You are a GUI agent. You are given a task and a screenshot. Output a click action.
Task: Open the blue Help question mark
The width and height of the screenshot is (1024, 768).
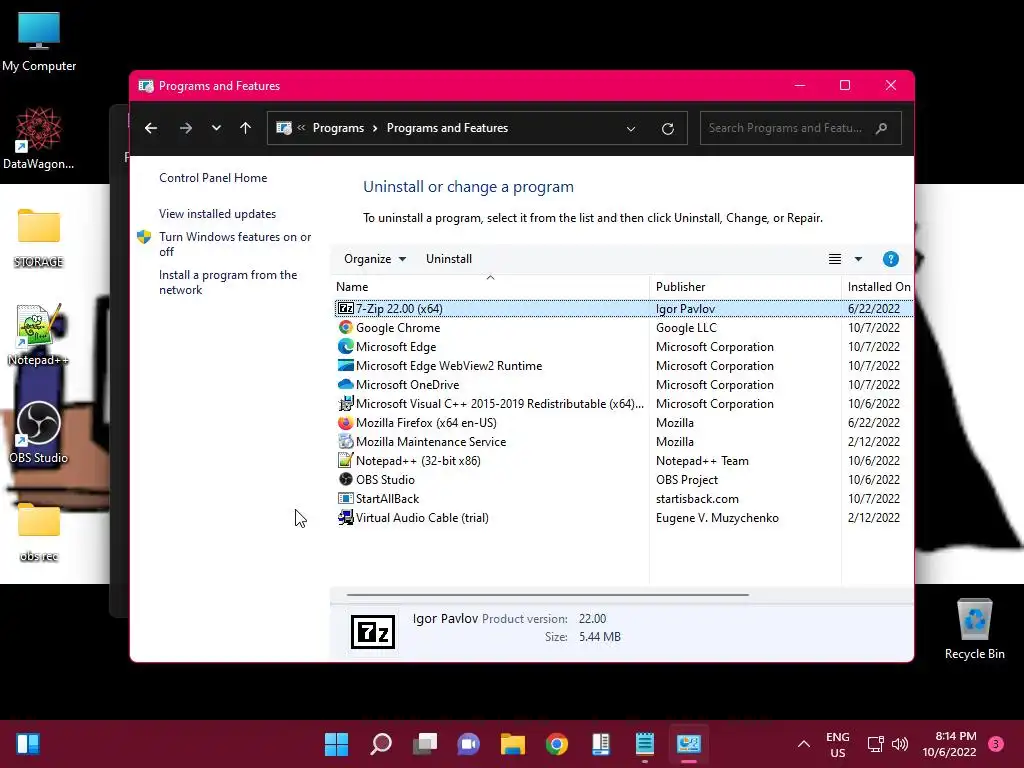point(890,259)
